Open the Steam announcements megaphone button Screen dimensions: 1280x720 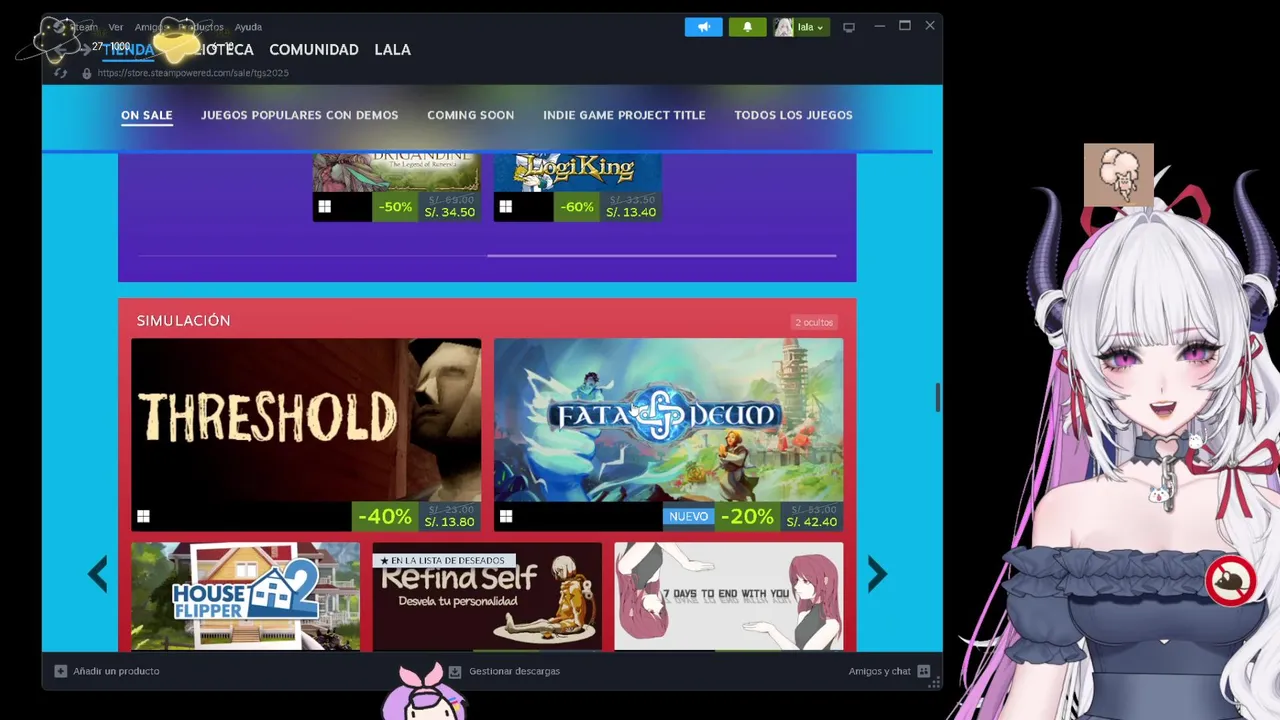[703, 27]
